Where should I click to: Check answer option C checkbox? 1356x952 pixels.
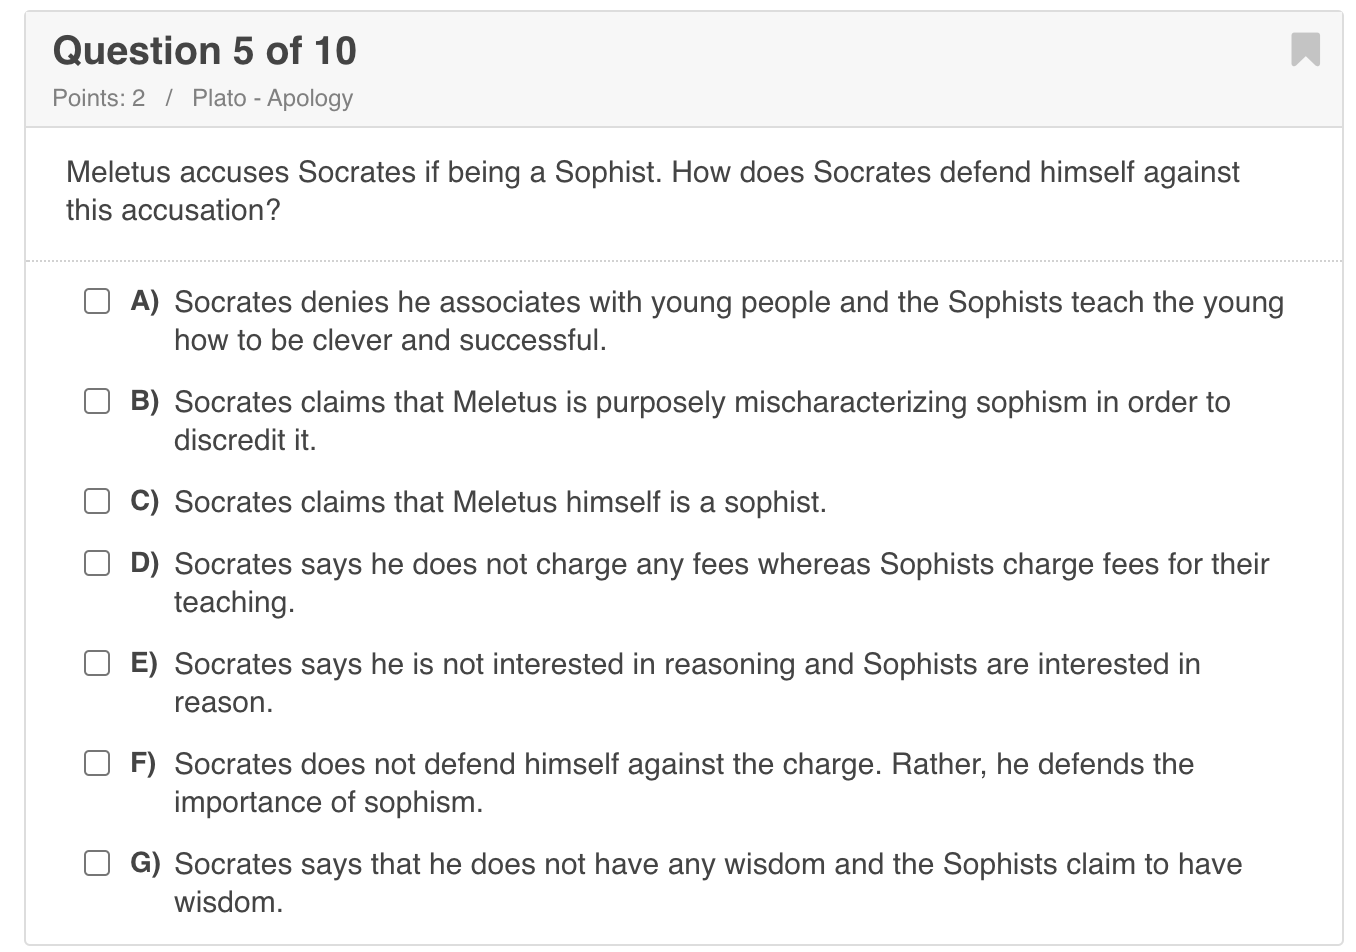point(96,501)
